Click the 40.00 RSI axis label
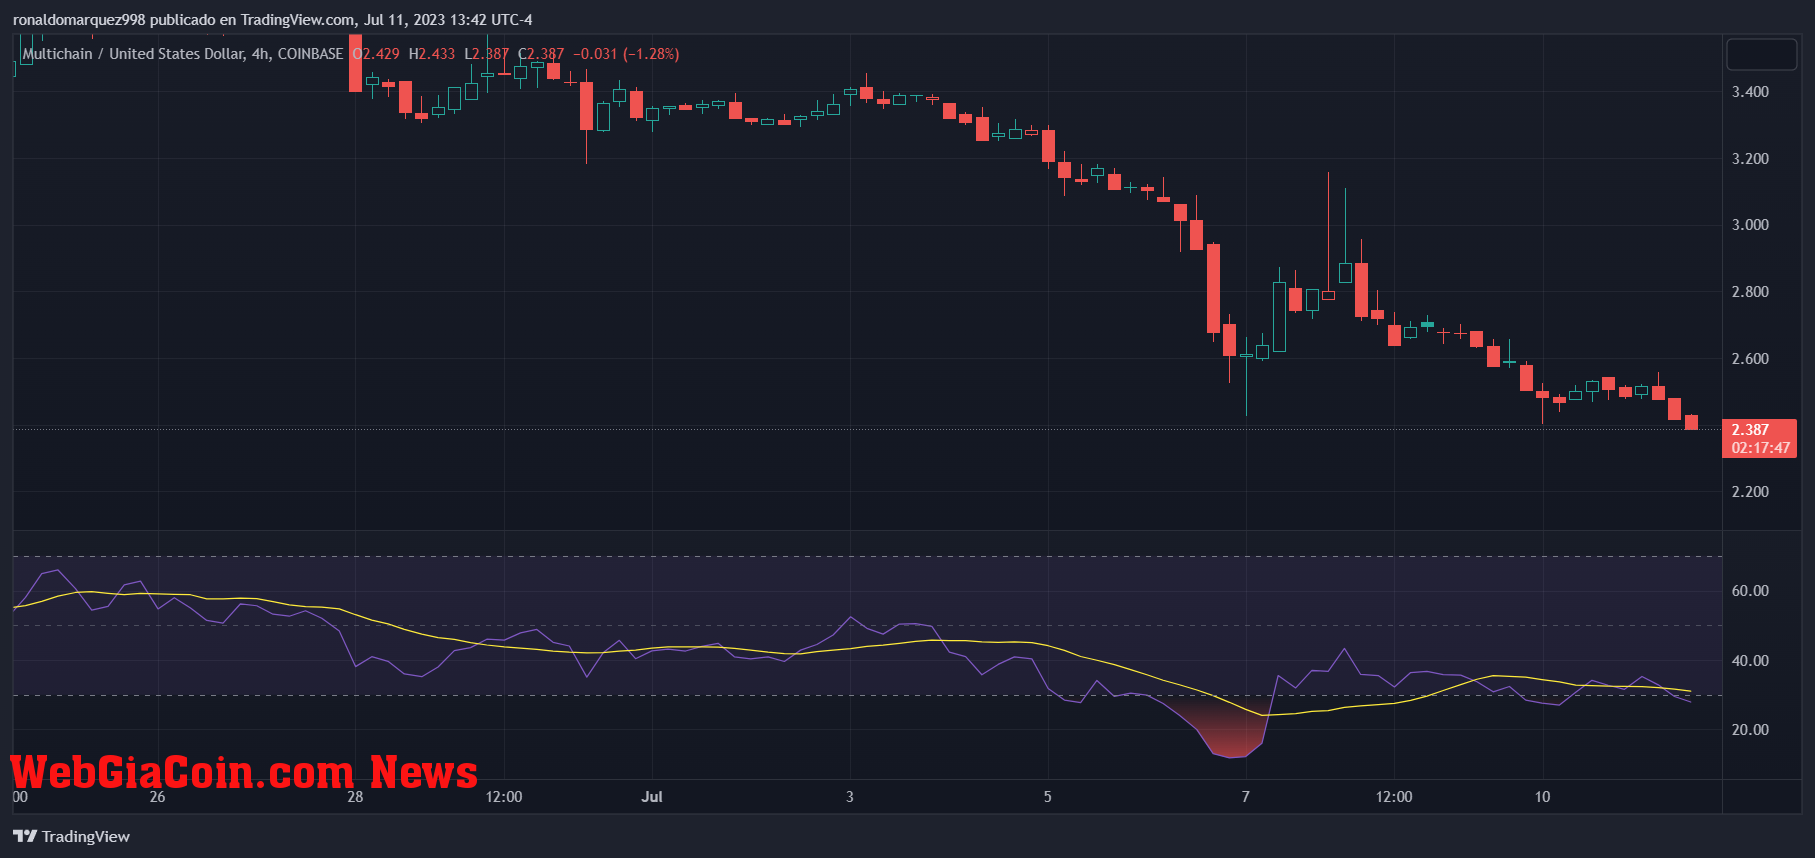Screen dimensions: 1815x858 [1750, 661]
